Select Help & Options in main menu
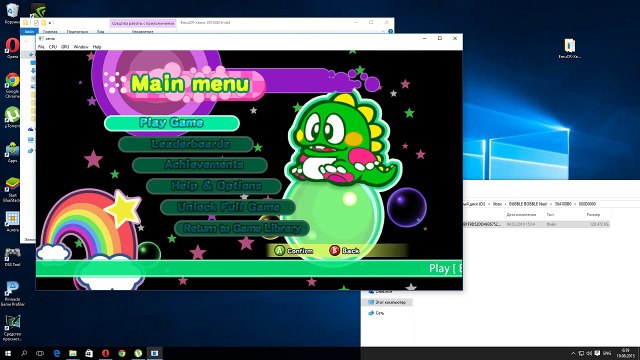The image size is (640, 360). [x=214, y=186]
